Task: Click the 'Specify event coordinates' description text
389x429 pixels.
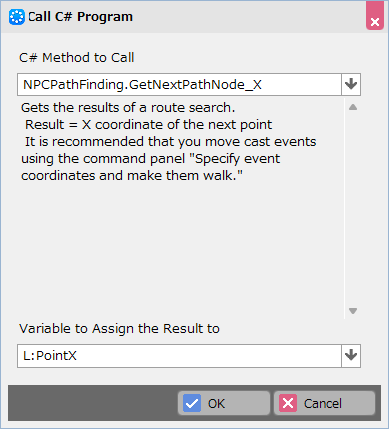Action: click(151, 167)
